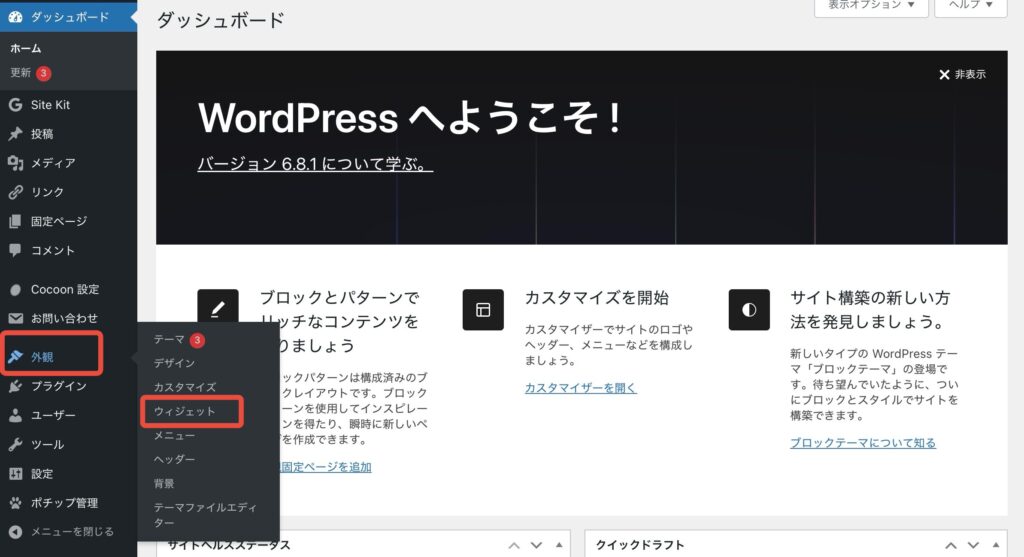
Task: Click the pencil edit icon tile
Action: pyautogui.click(x=217, y=308)
